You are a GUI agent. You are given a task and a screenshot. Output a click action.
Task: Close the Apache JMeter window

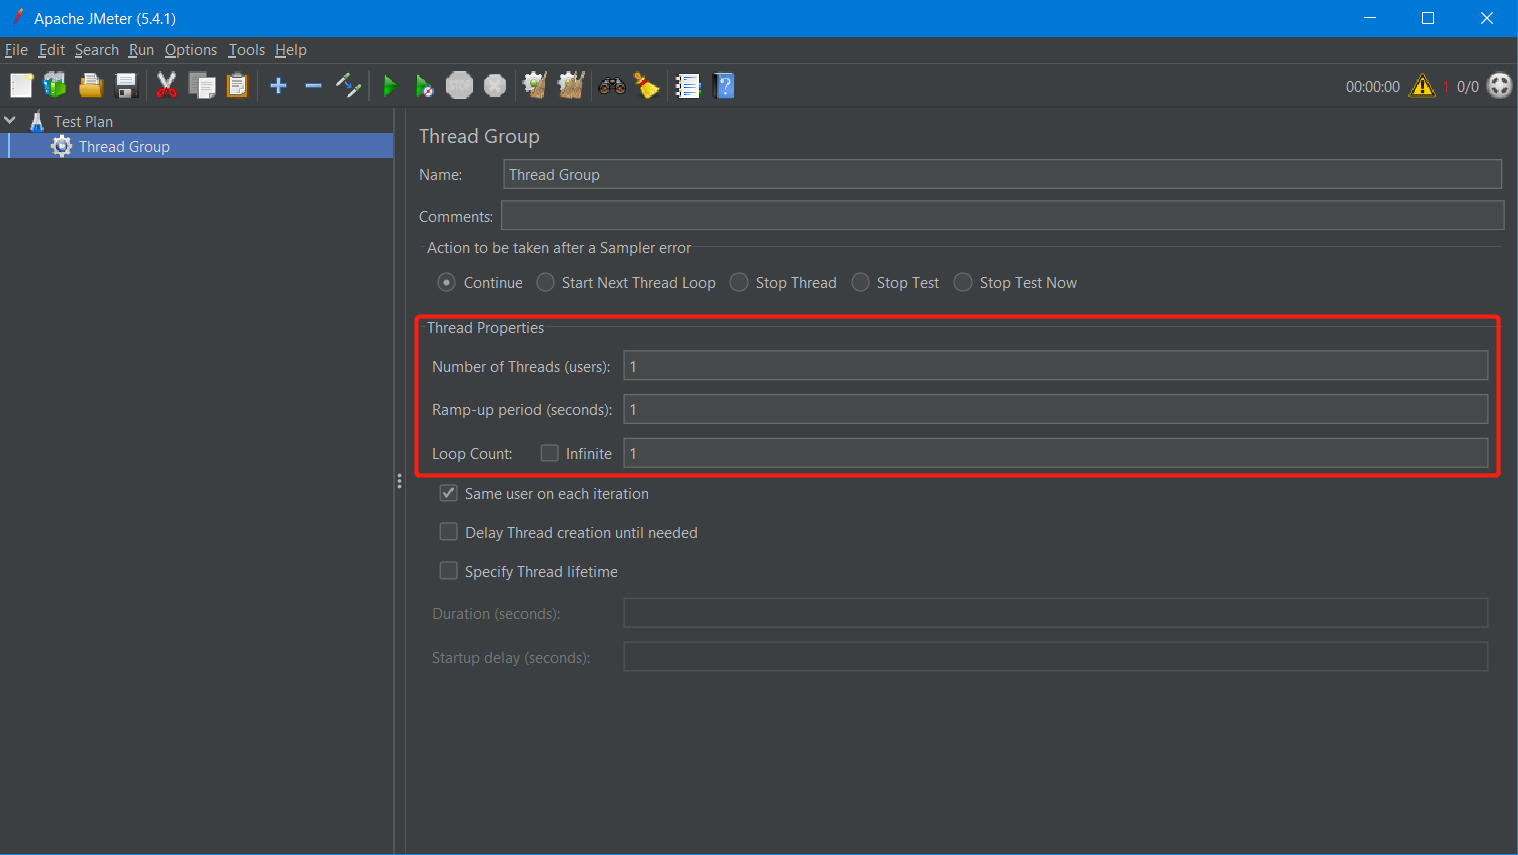pyautogui.click(x=1487, y=18)
